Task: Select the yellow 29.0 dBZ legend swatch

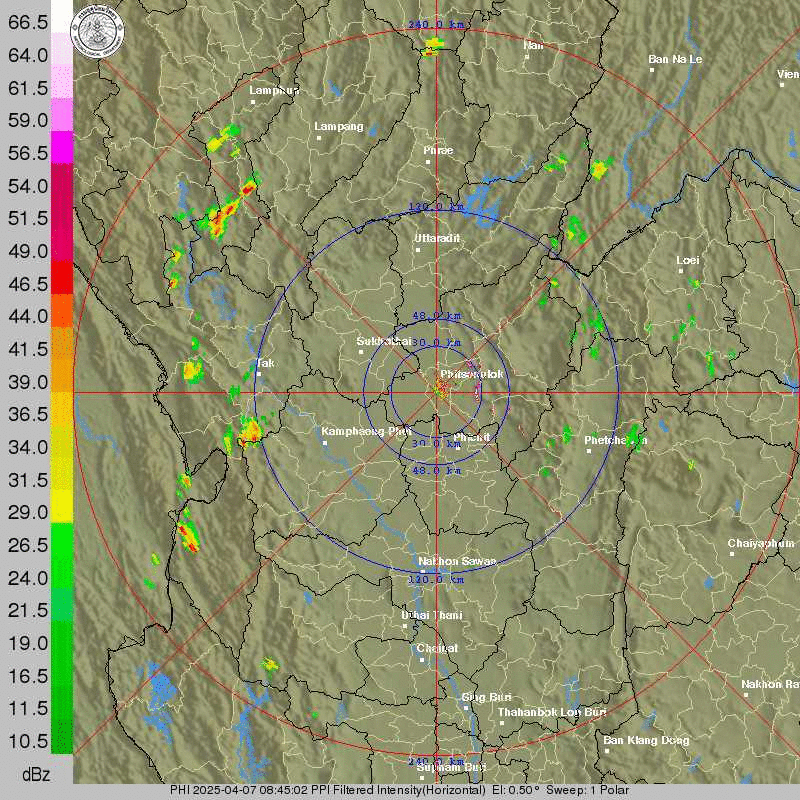Action: [x=62, y=506]
